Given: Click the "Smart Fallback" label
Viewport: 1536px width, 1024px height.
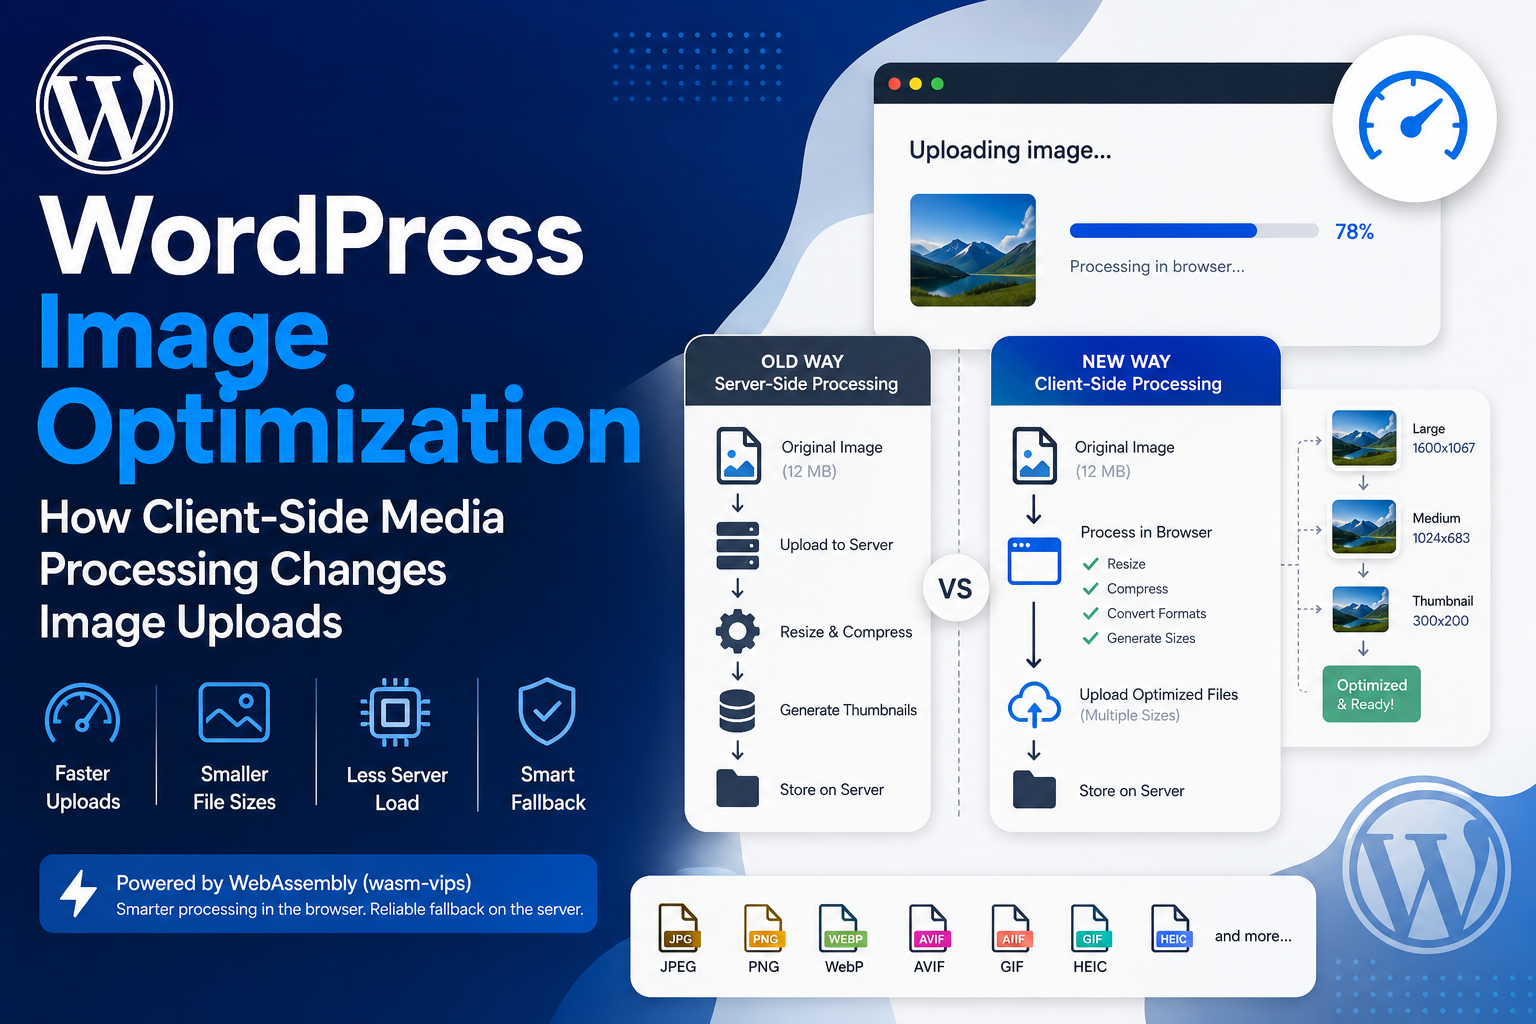Looking at the screenshot, I should coord(548,788).
